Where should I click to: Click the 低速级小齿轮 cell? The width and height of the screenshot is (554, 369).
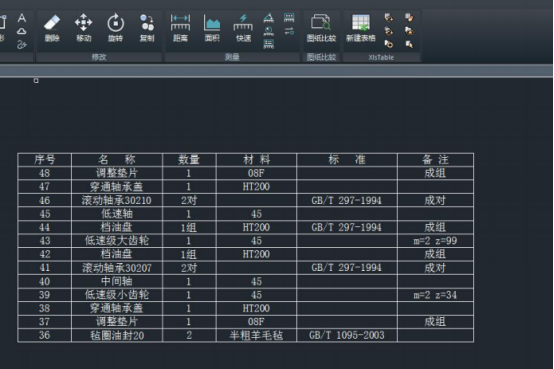[x=117, y=295]
